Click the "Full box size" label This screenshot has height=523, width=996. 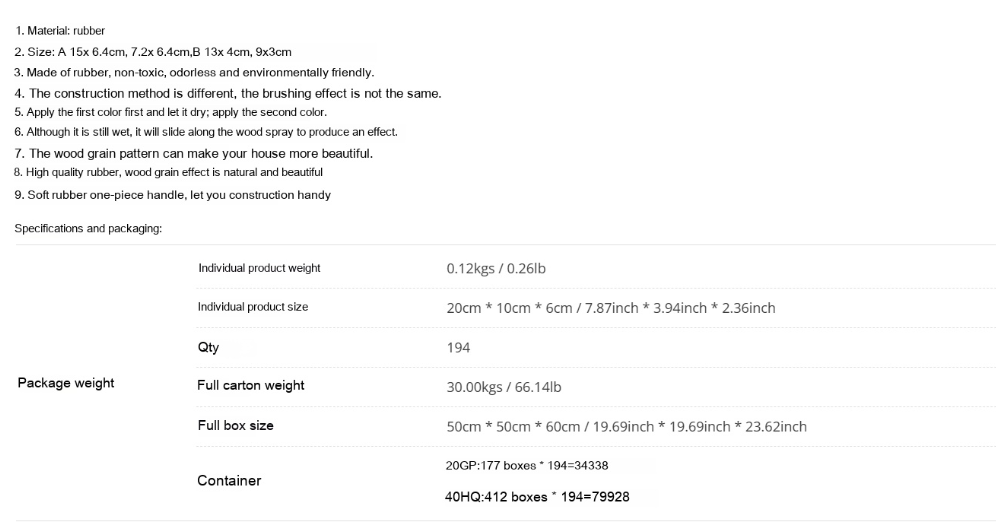[x=235, y=425]
